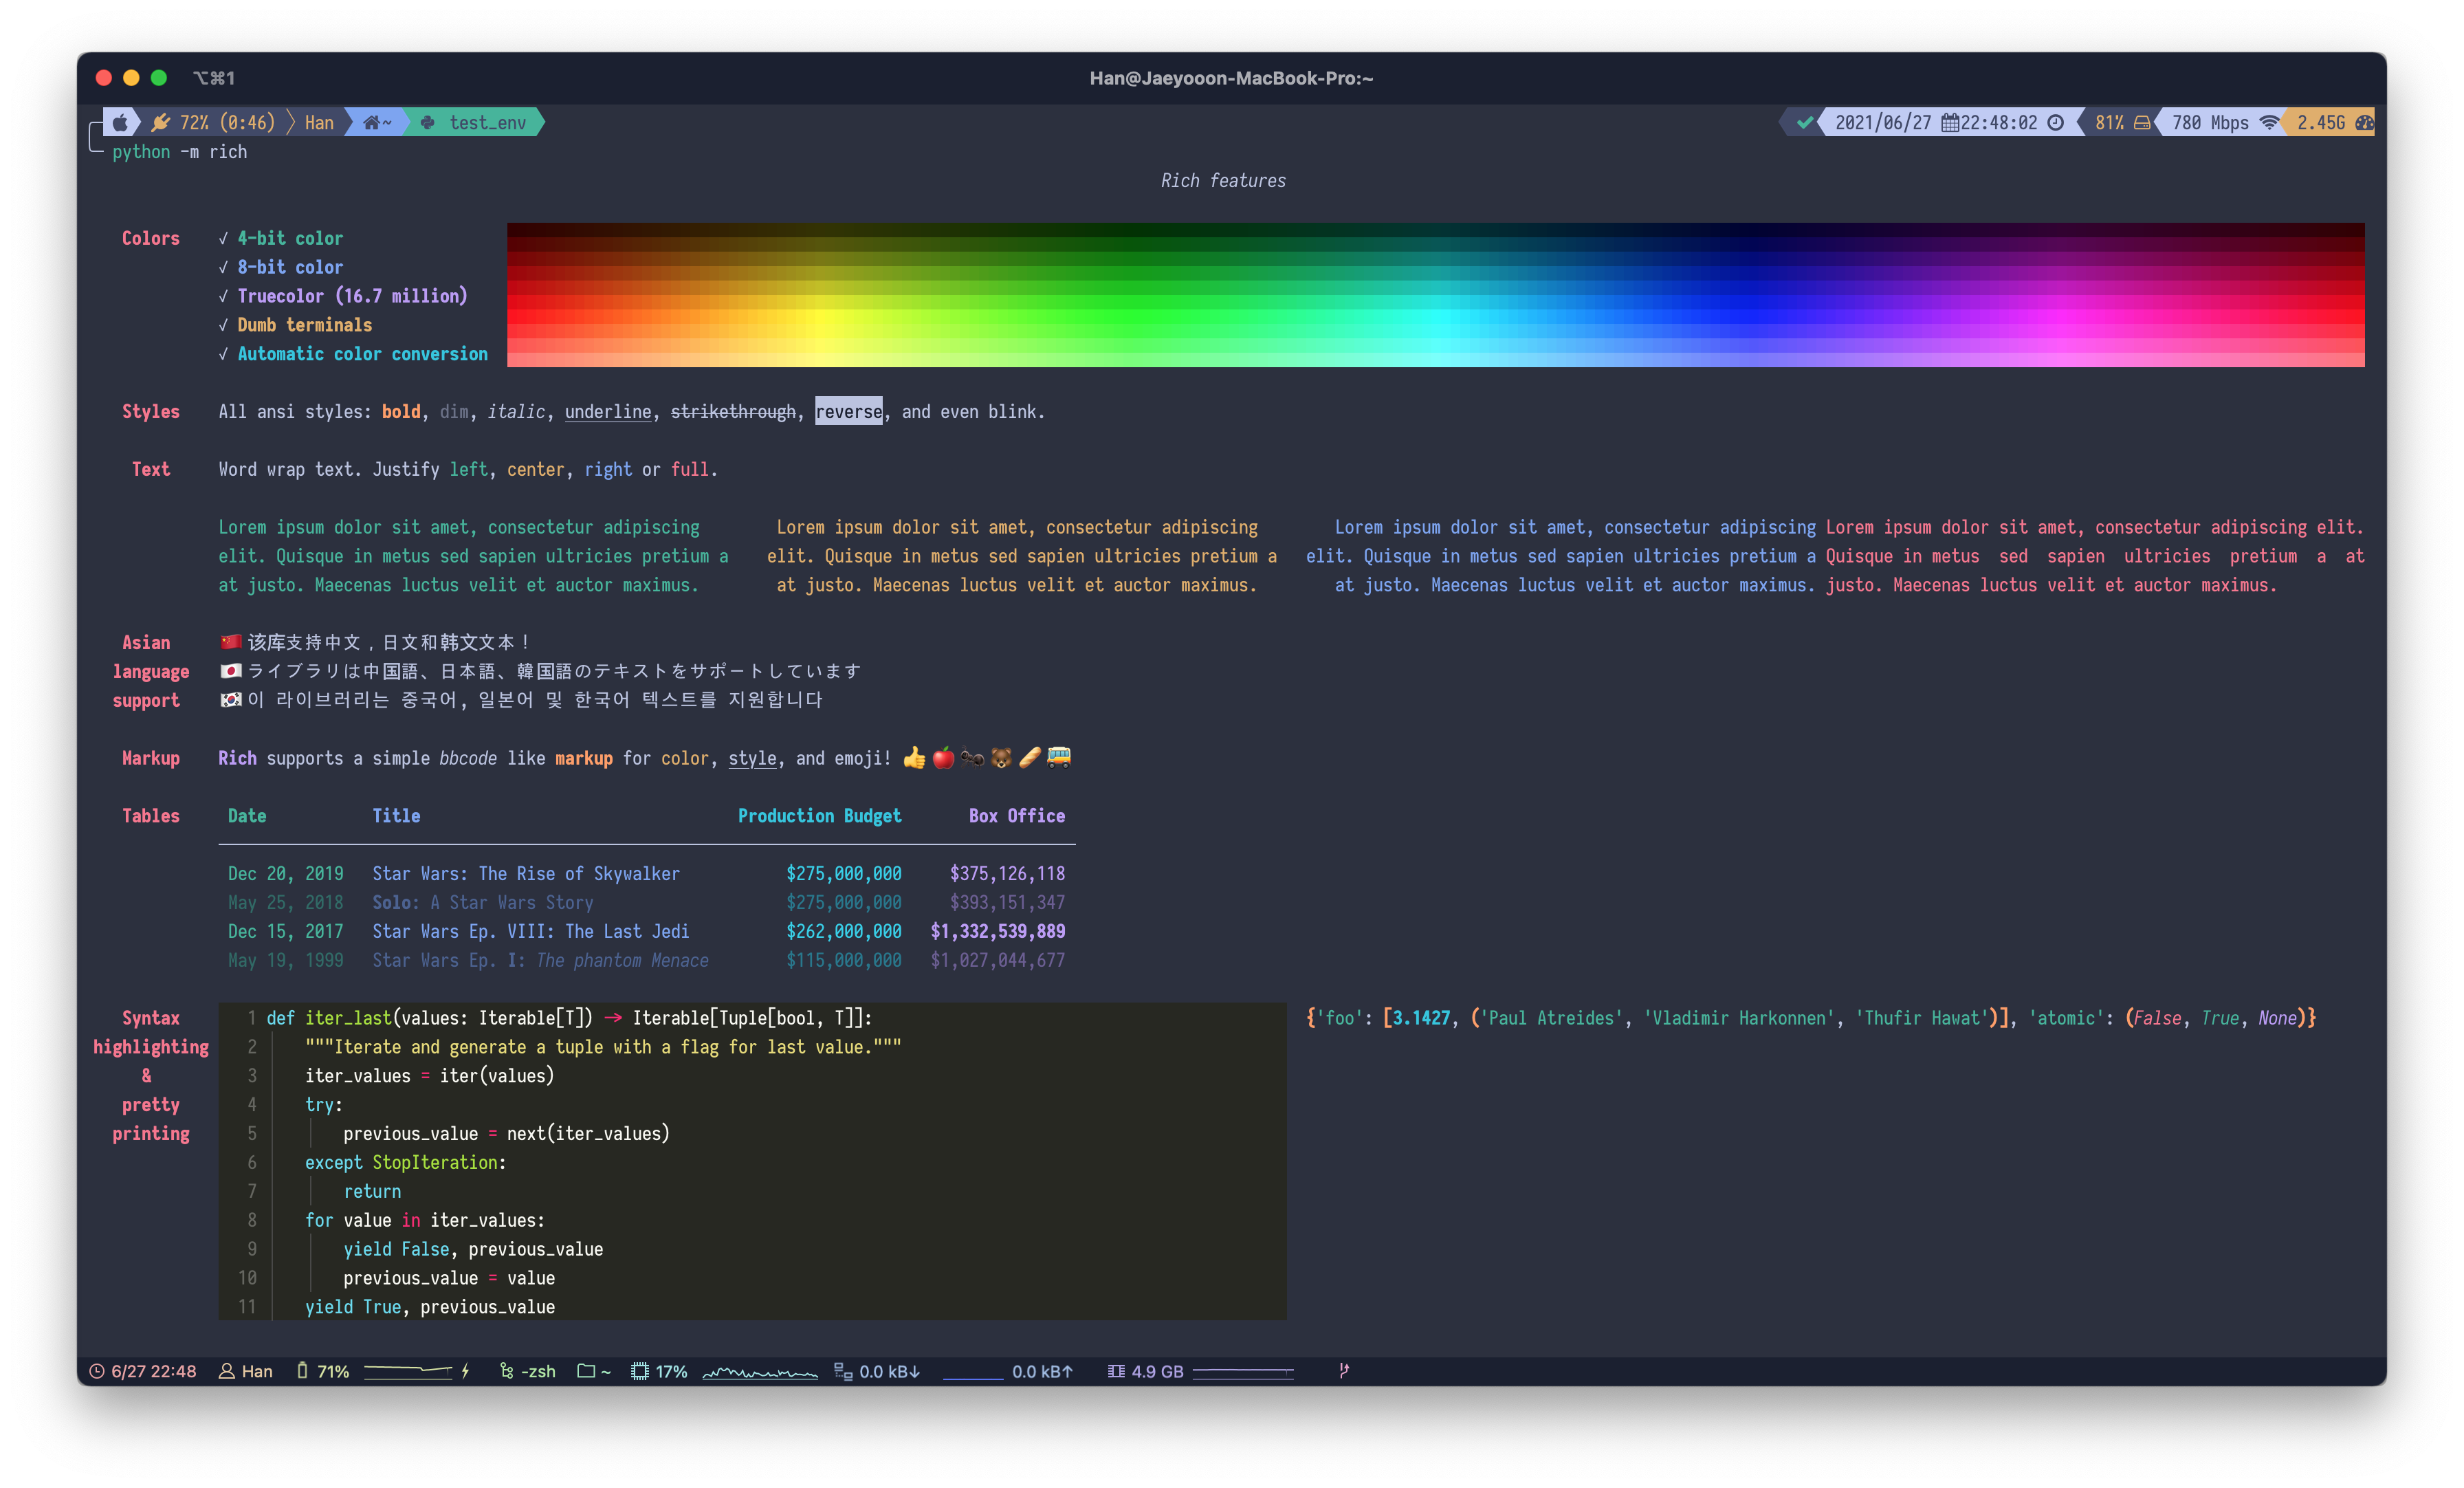The width and height of the screenshot is (2464, 1488).
Task: Click the memory icon beside 4.9 GB
Action: 1116,1371
